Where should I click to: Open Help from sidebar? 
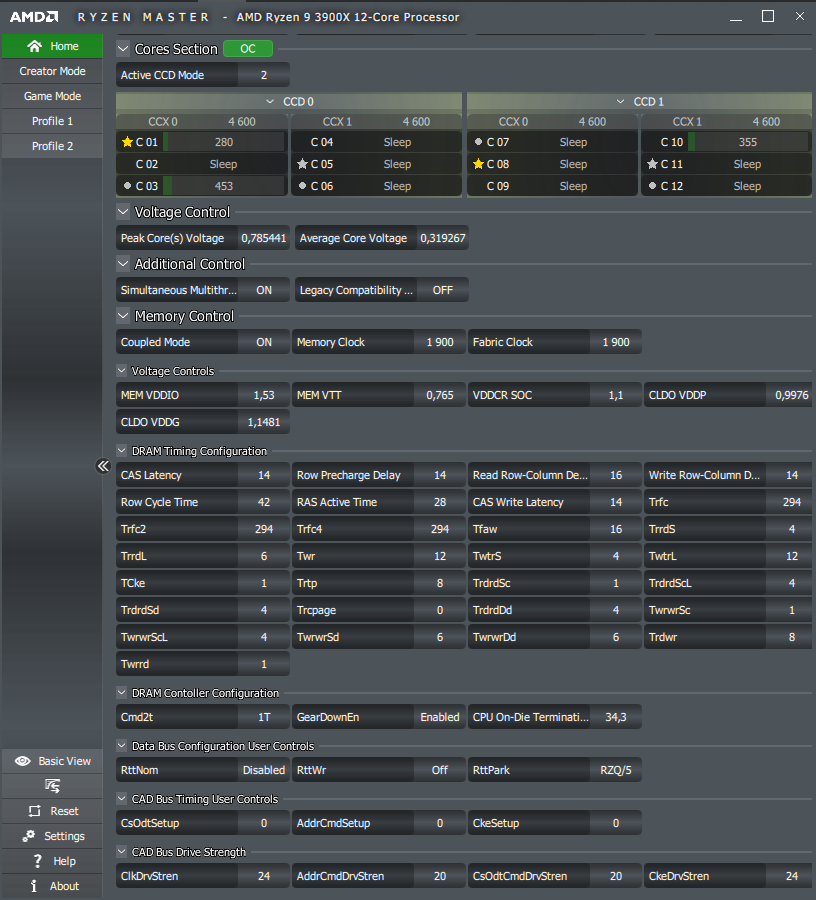pyautogui.click(x=52, y=861)
